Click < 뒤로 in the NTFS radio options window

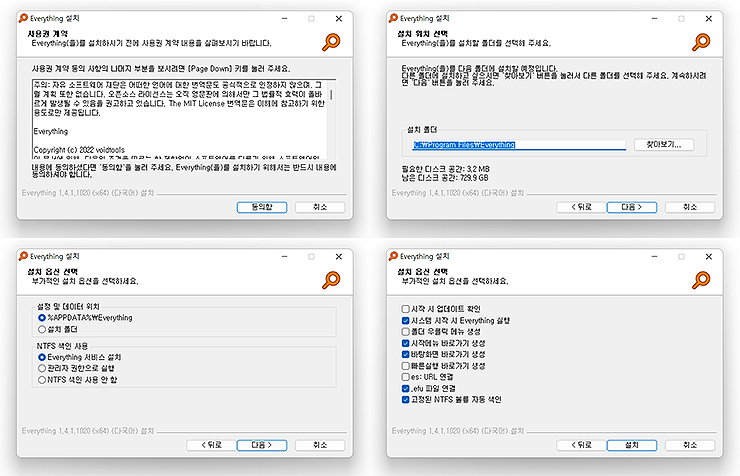click(211, 445)
